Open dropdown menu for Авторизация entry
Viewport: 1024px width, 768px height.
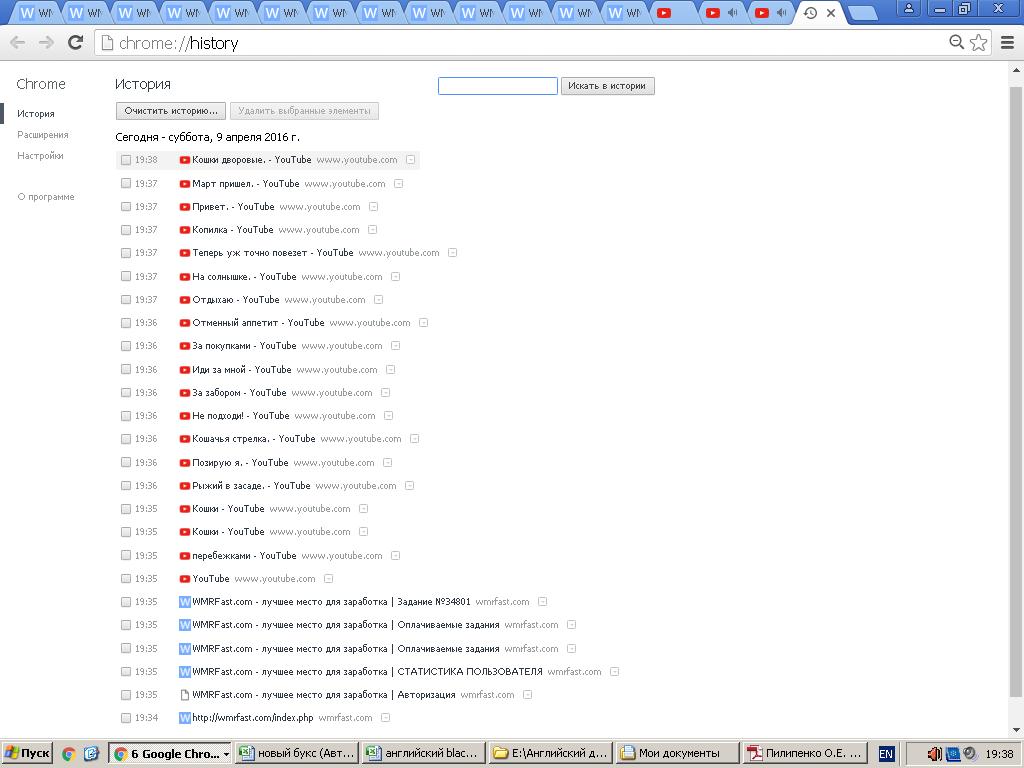(x=527, y=696)
